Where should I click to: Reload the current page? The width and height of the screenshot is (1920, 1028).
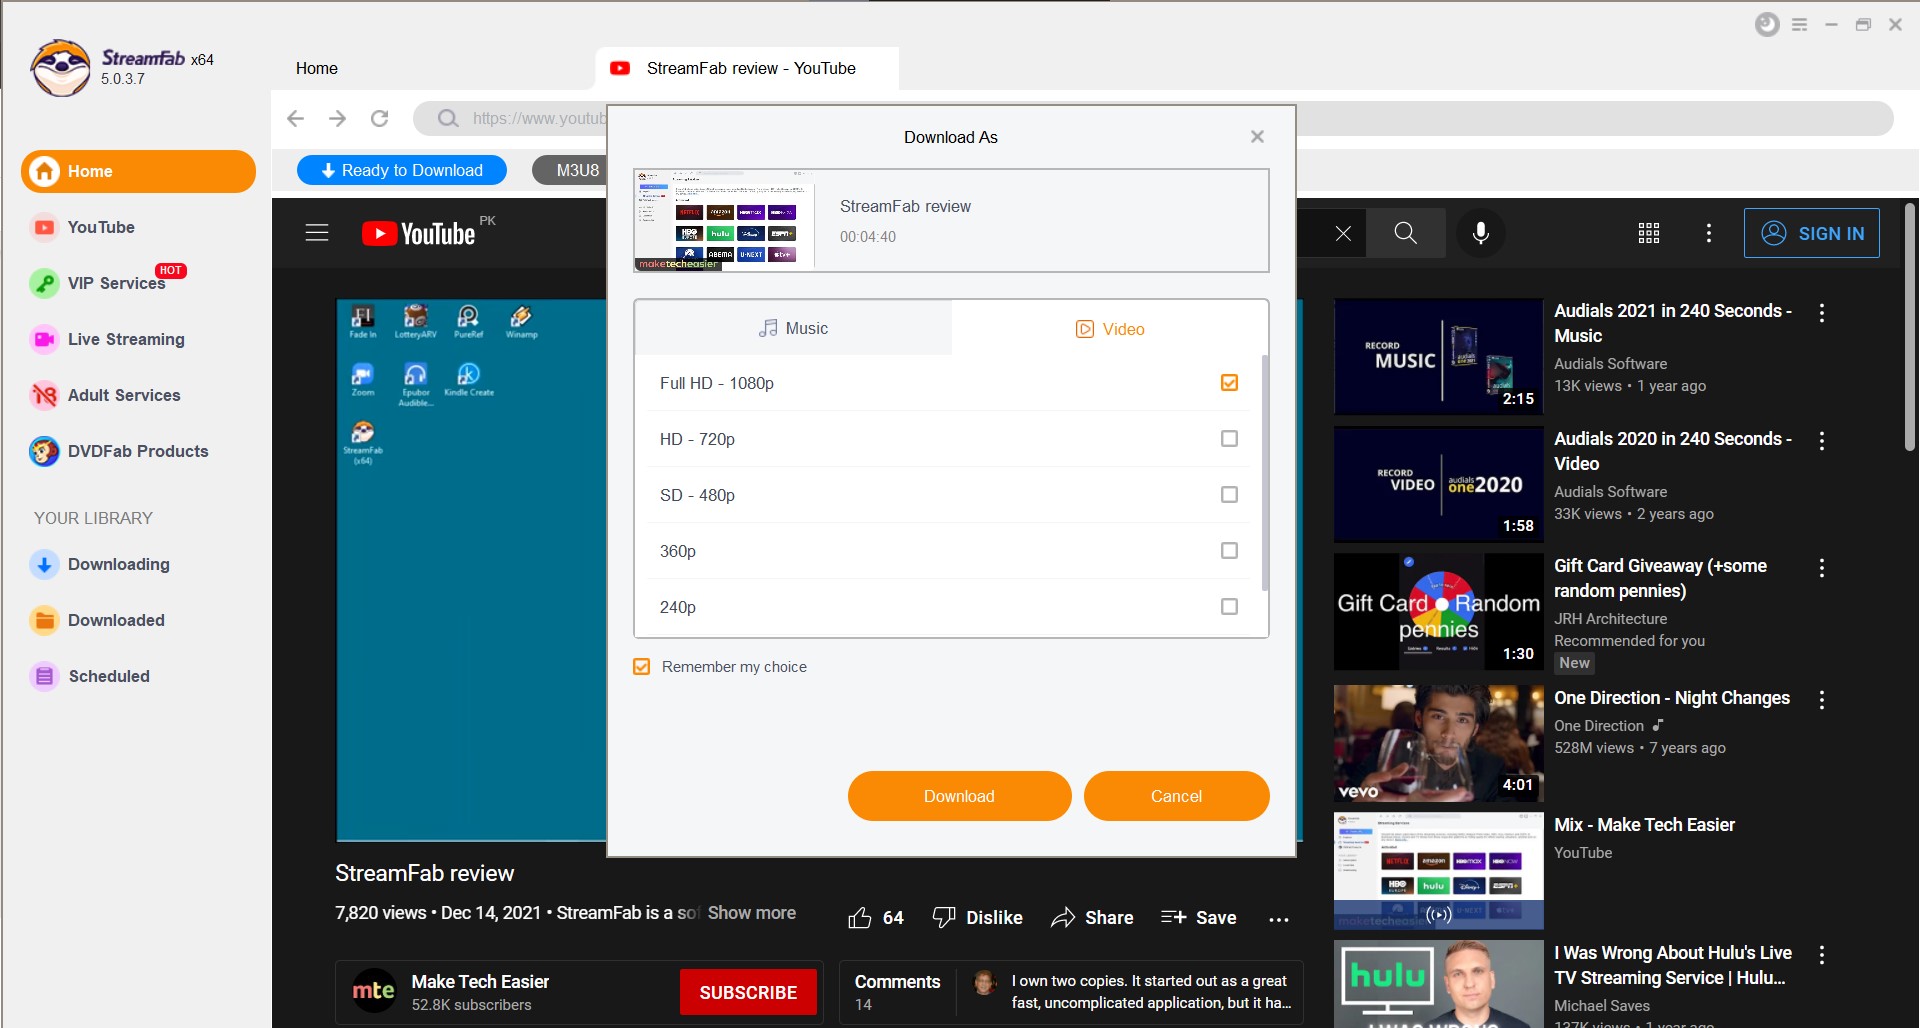tap(379, 118)
